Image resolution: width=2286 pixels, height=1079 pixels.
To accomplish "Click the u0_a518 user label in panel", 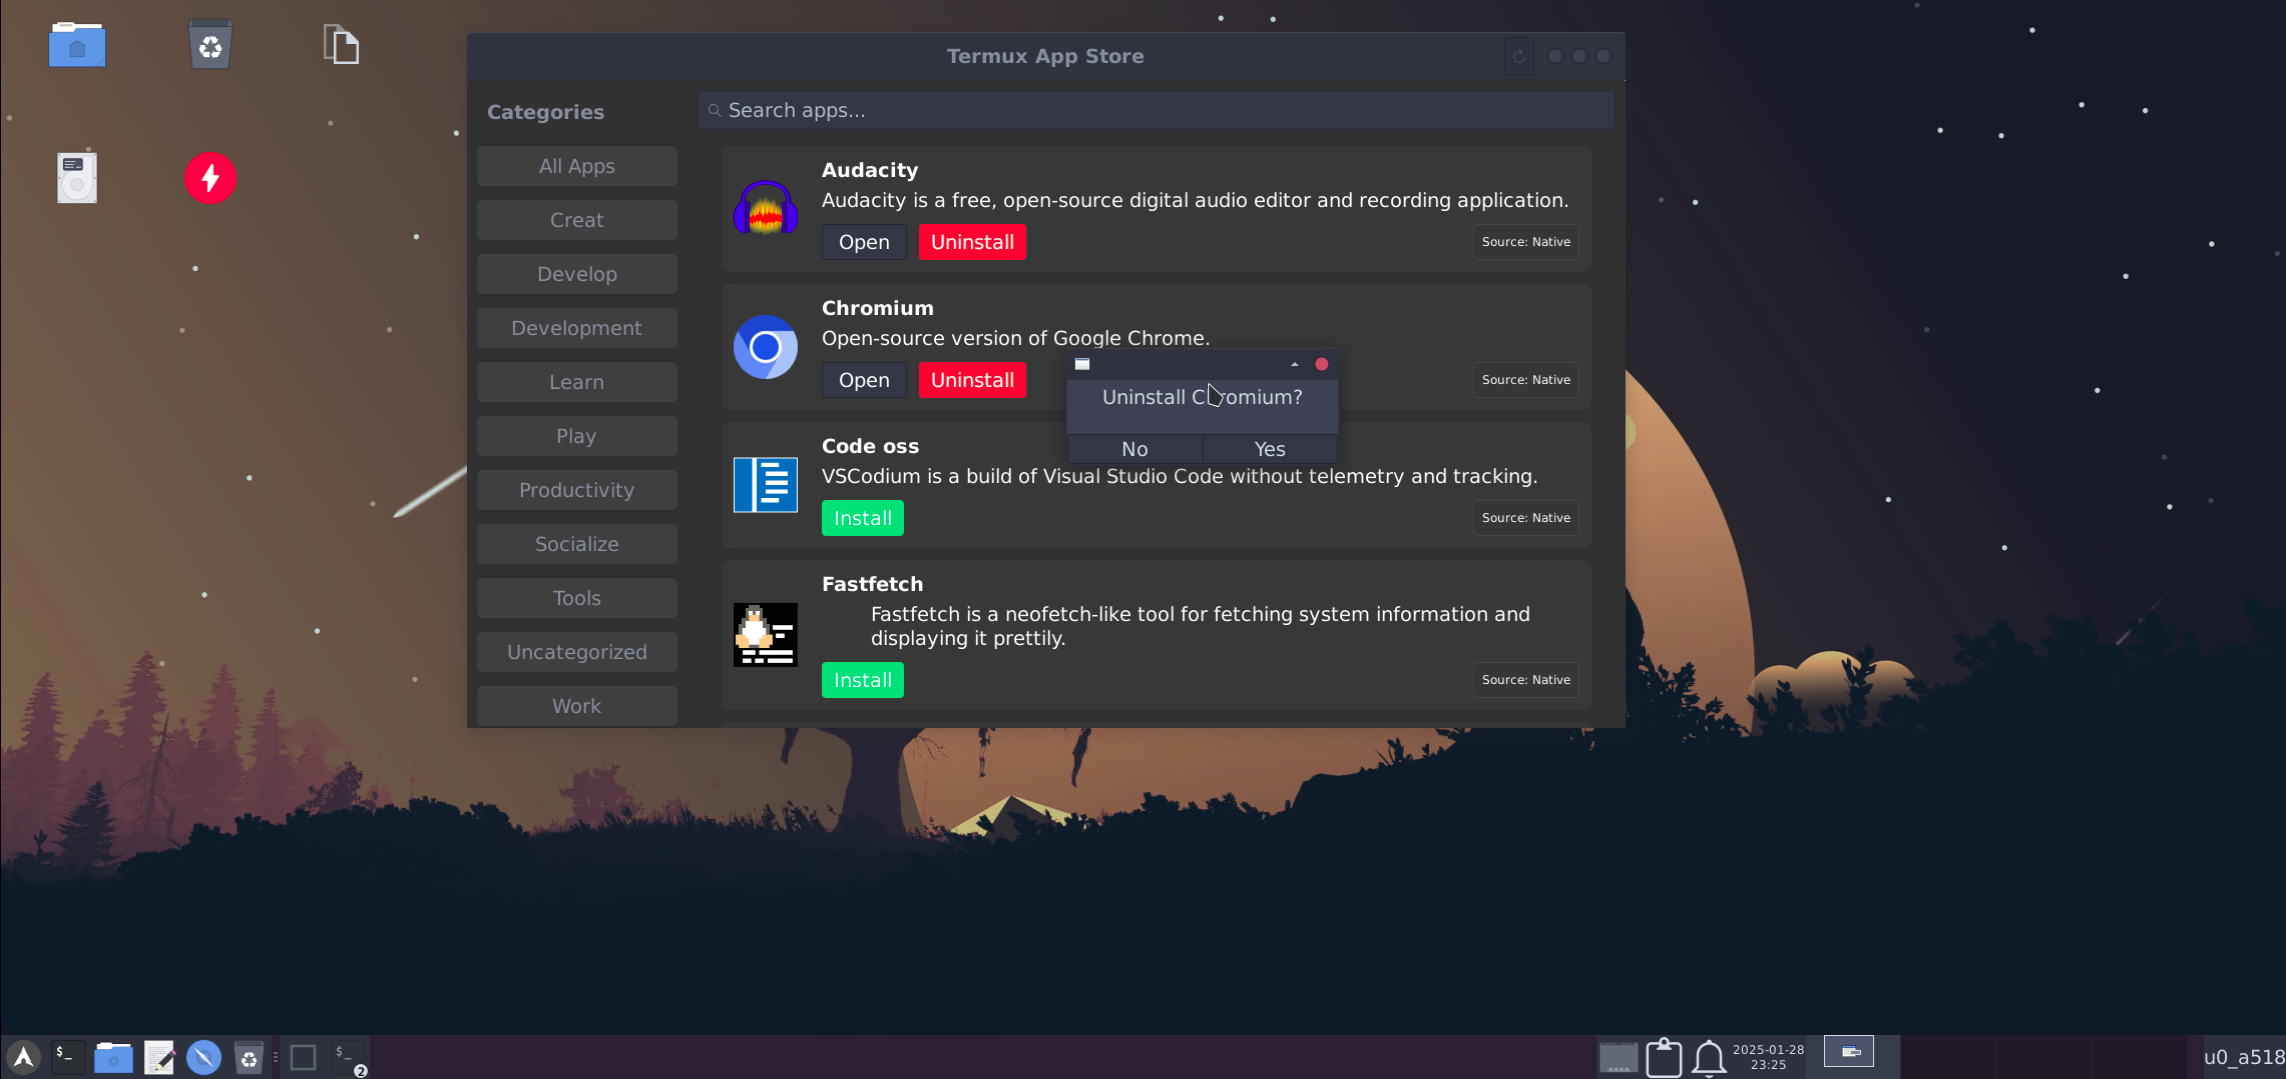I will tap(2243, 1057).
